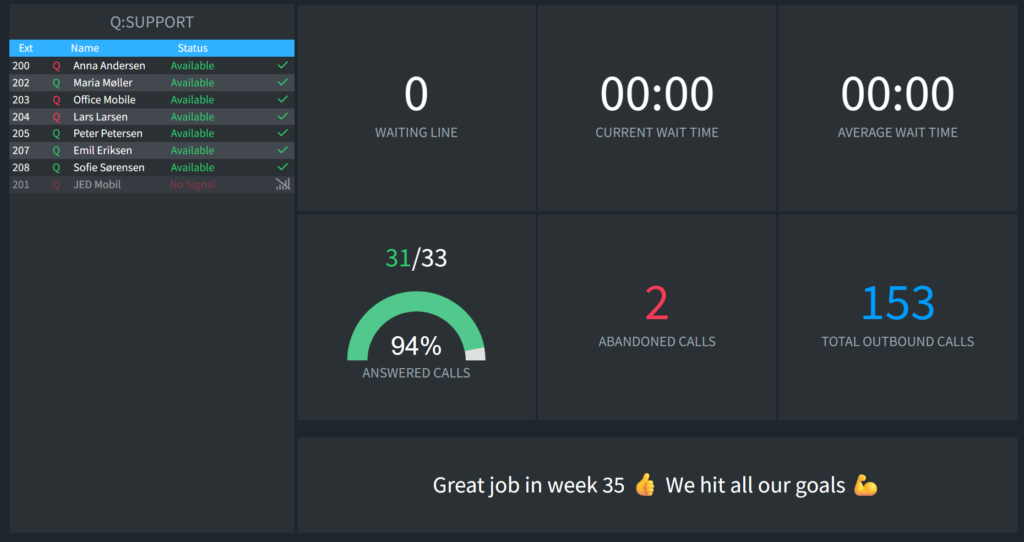
Task: Click the green Q icon for Maria Møller
Action: 56,83
